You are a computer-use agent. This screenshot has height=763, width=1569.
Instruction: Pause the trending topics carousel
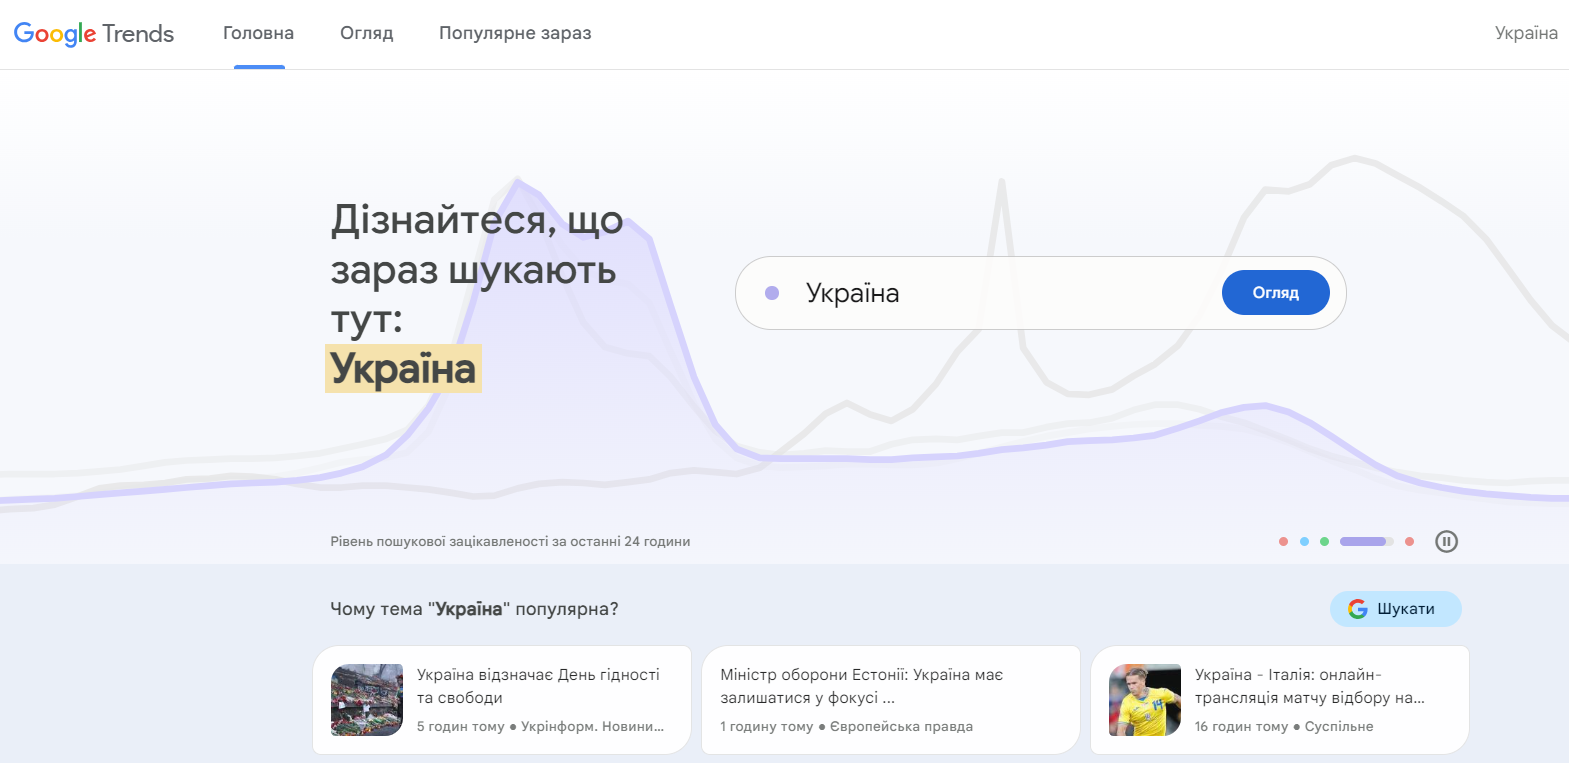[x=1446, y=541]
